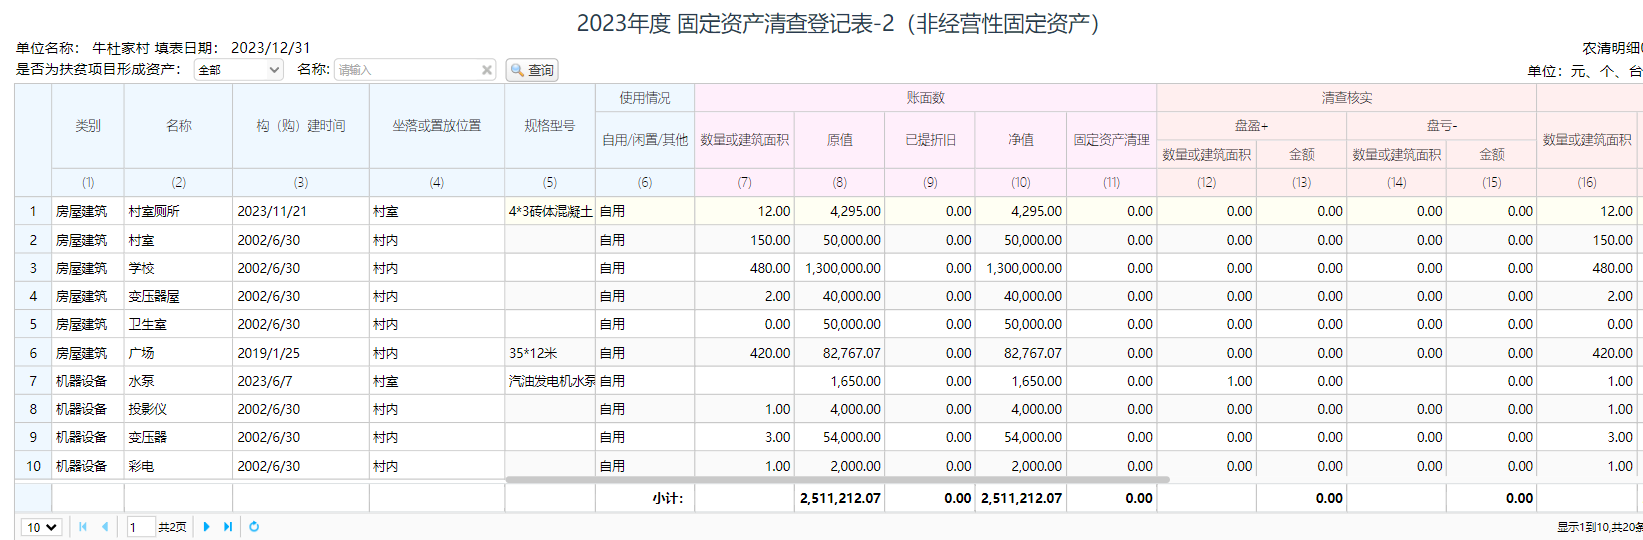Refresh the table with the reload icon
The height and width of the screenshot is (540, 1643).
pos(254,527)
